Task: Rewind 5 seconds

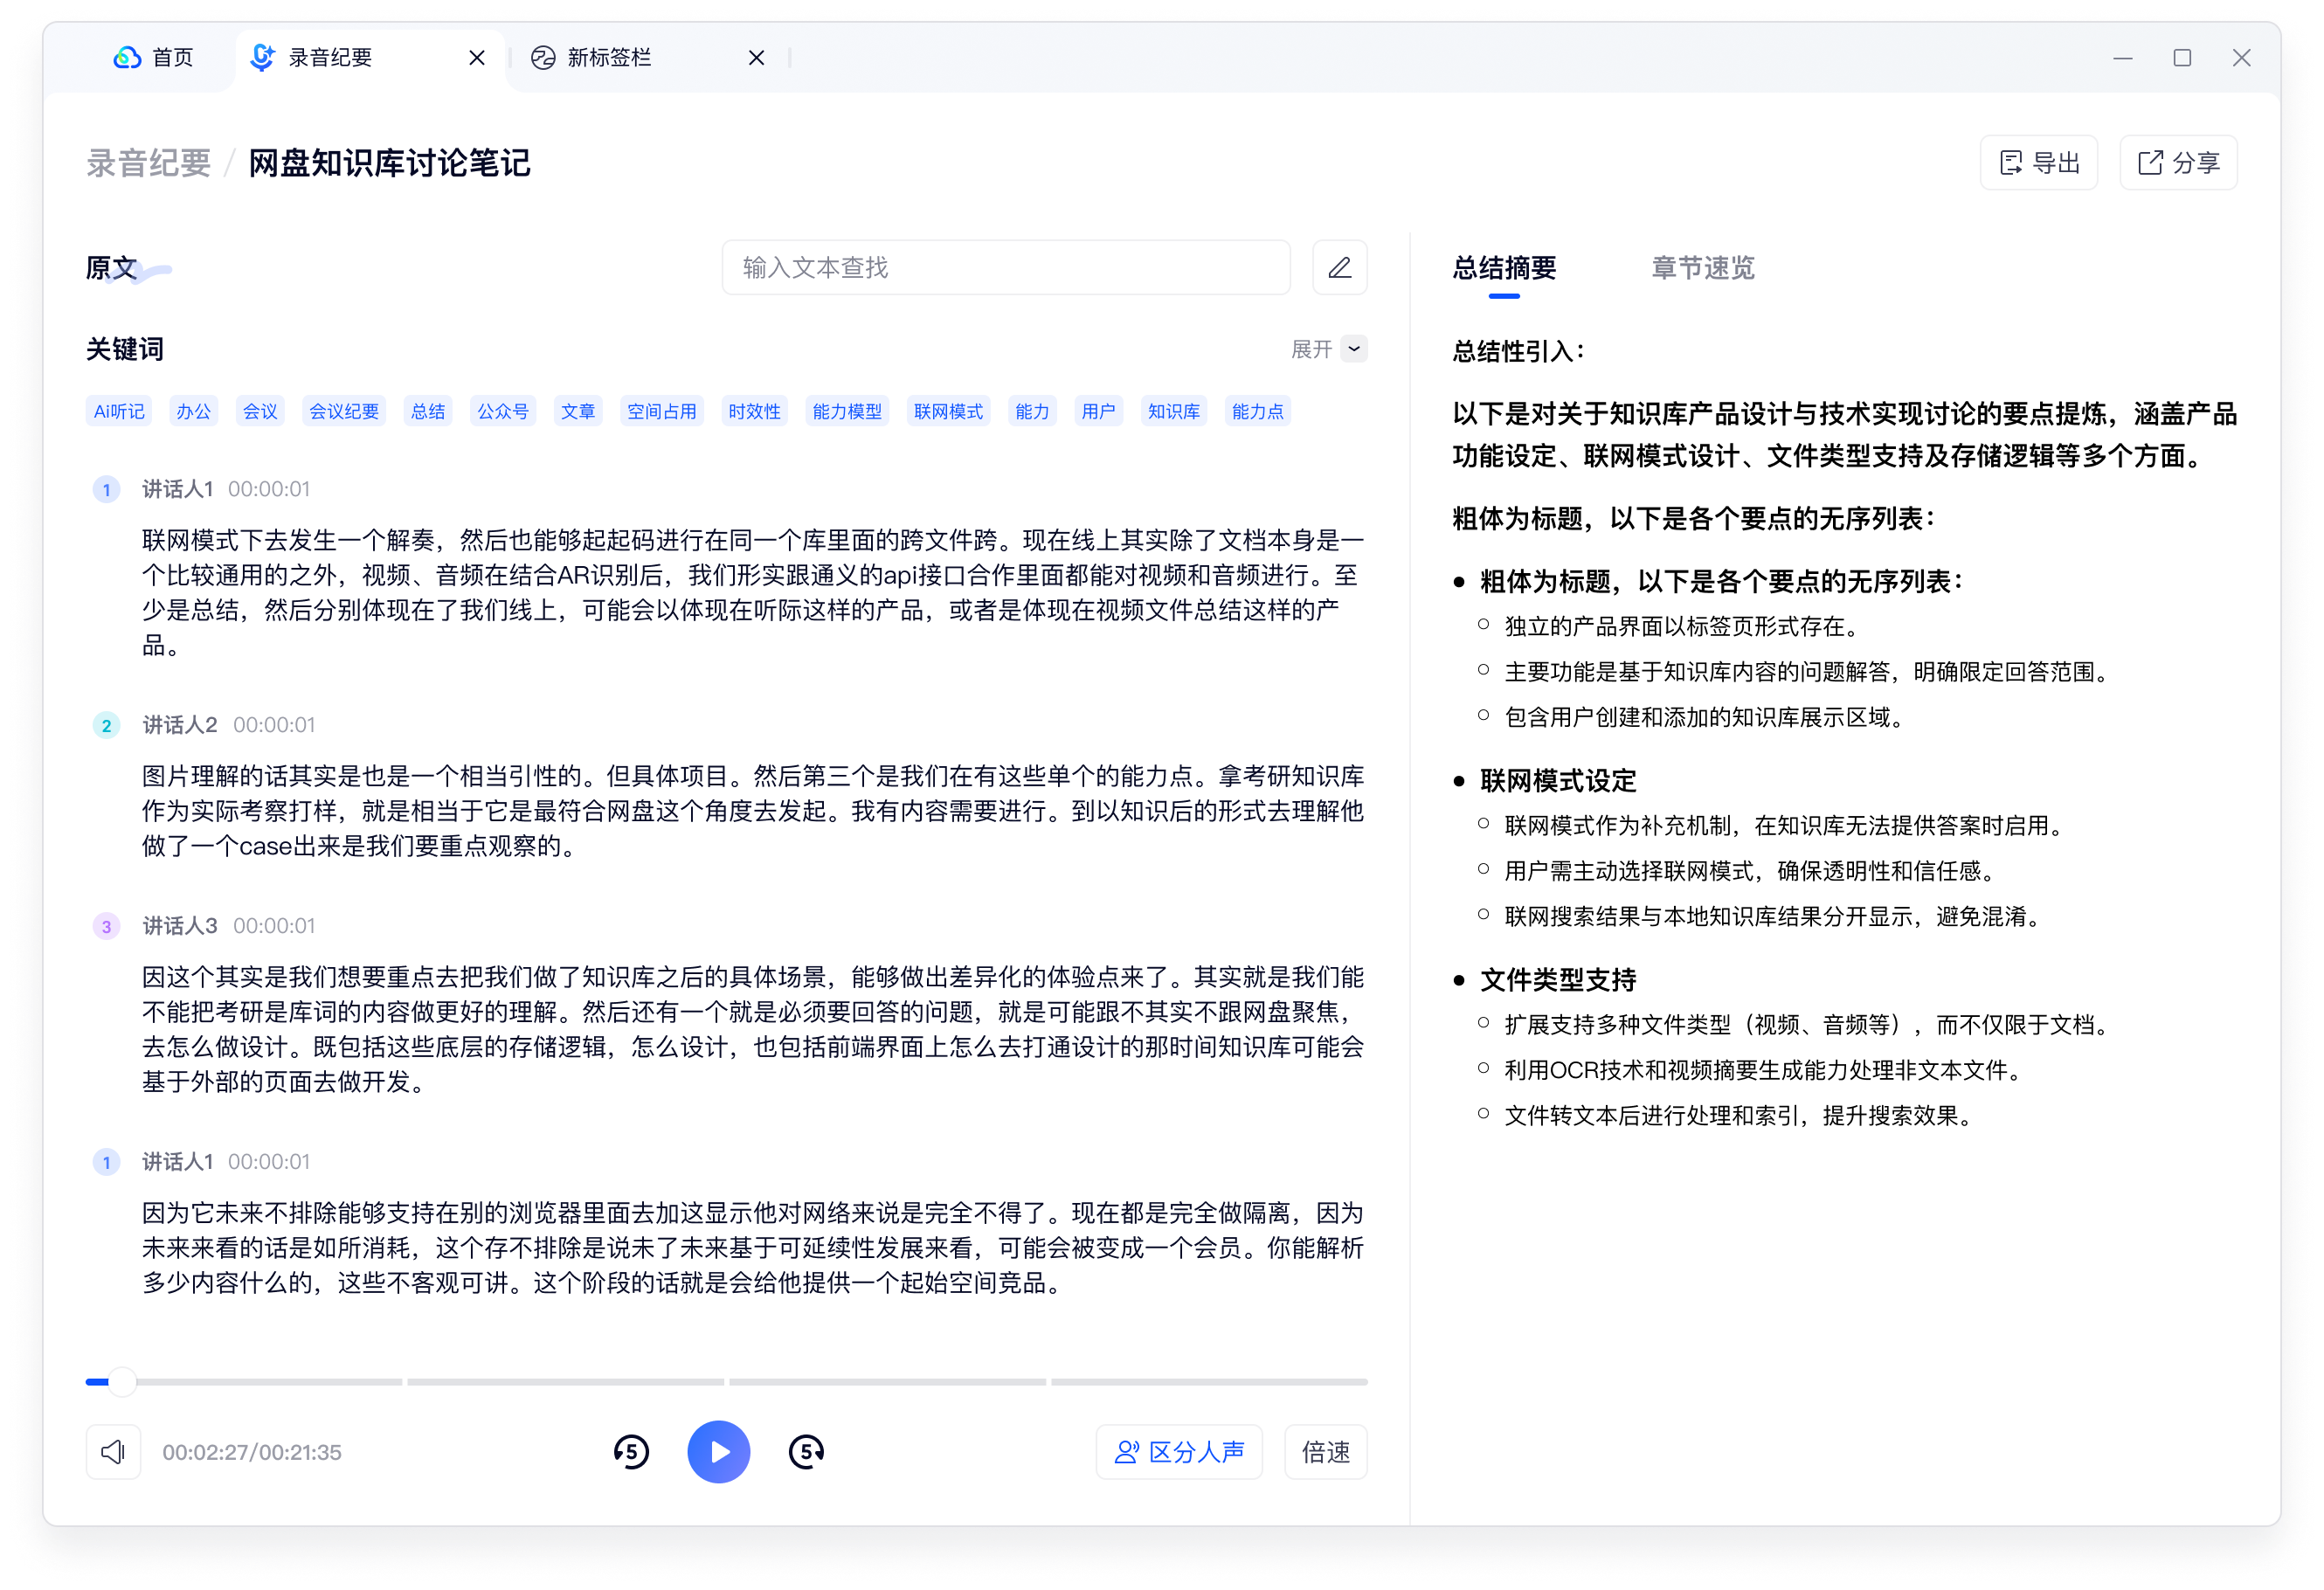Action: pos(631,1452)
